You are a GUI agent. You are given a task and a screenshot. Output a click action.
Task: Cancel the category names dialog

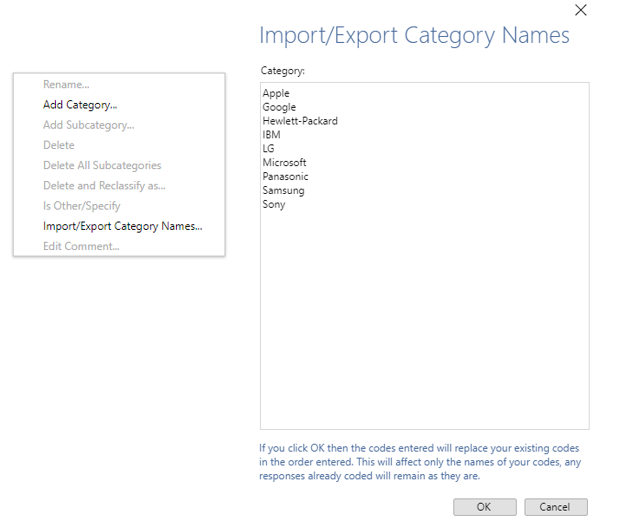coord(556,507)
